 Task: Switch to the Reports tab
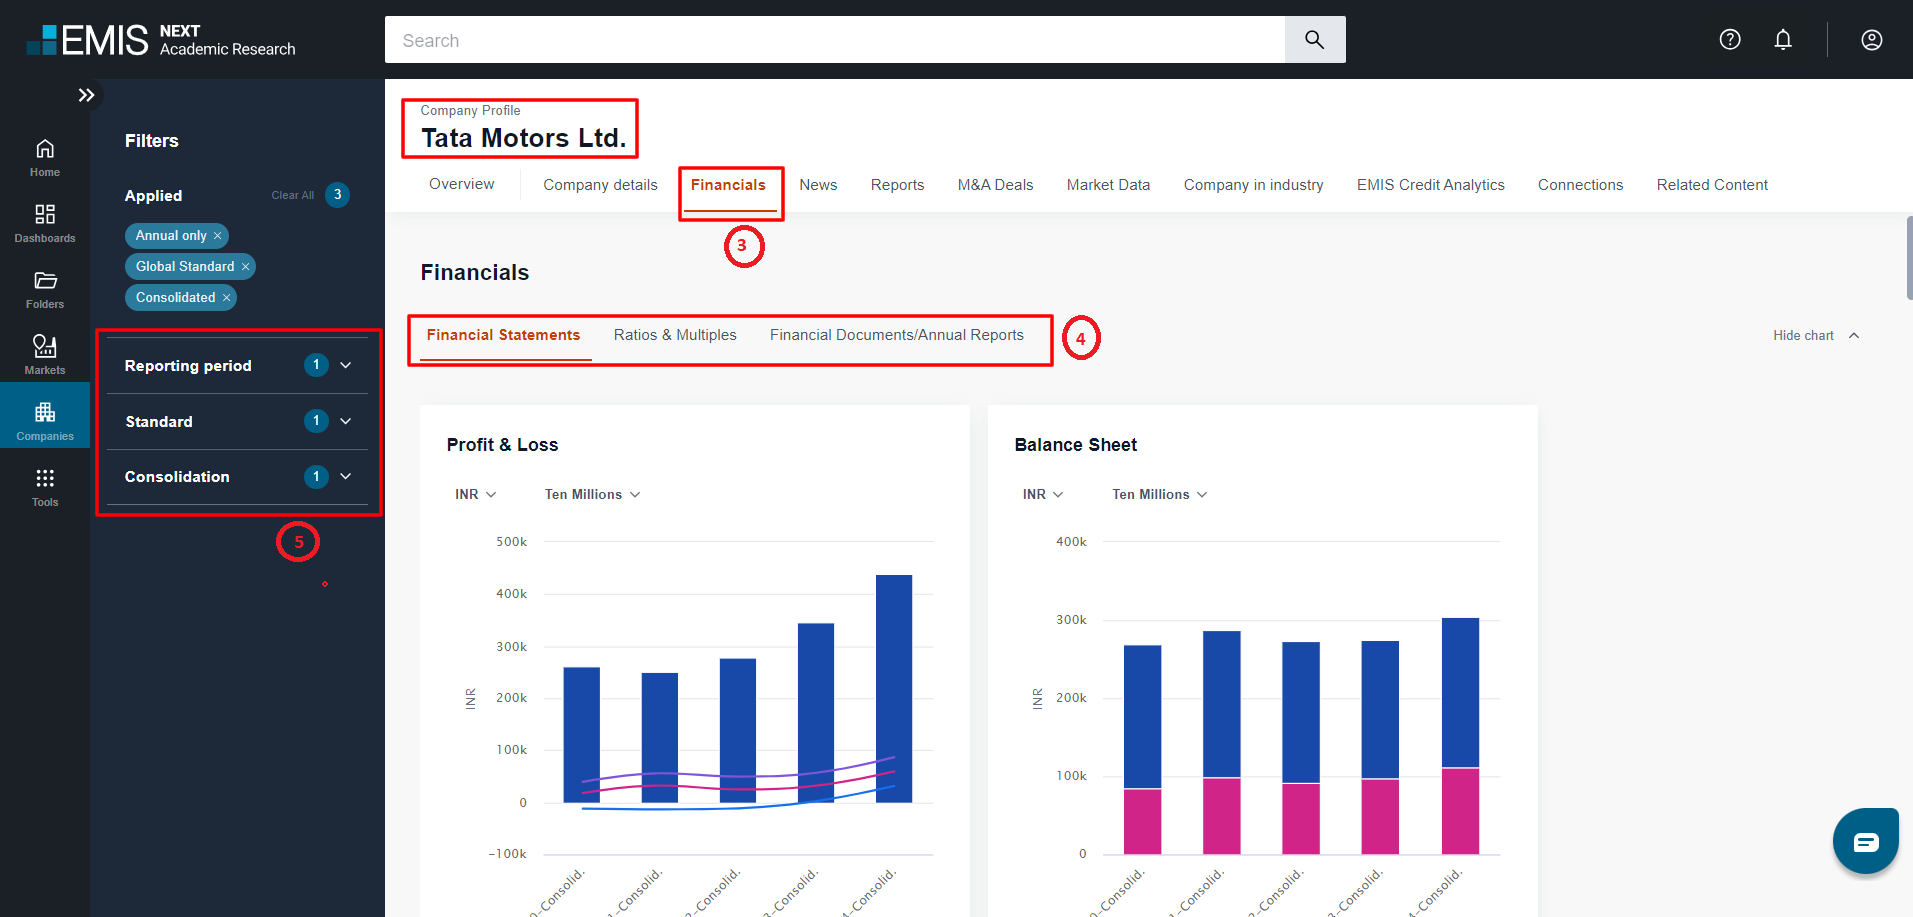click(x=897, y=185)
